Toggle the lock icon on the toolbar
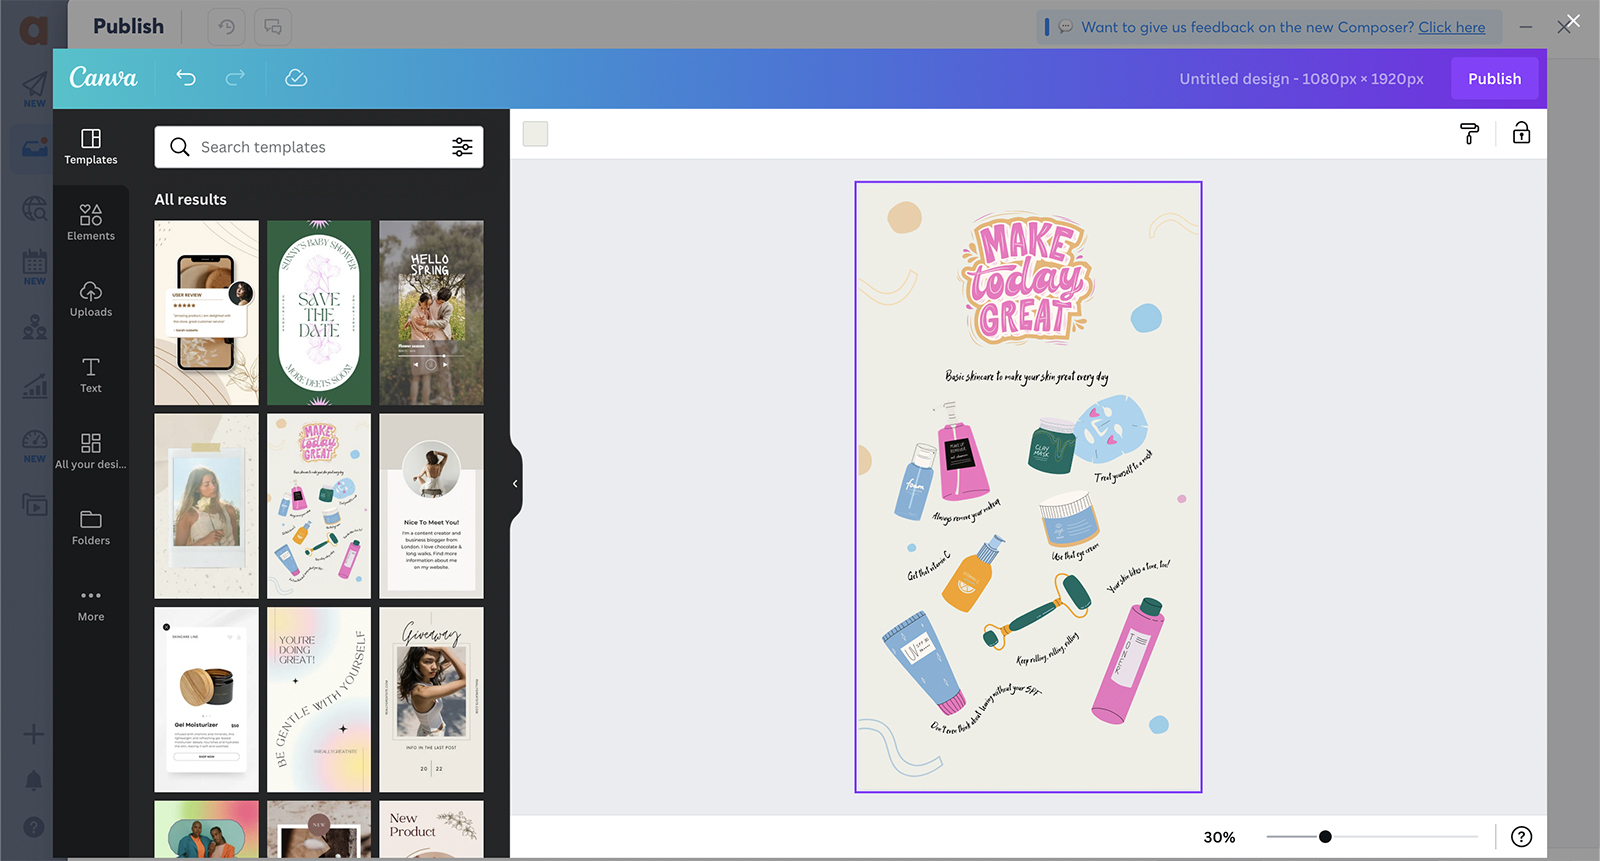Viewport: 1600px width, 861px height. point(1521,133)
